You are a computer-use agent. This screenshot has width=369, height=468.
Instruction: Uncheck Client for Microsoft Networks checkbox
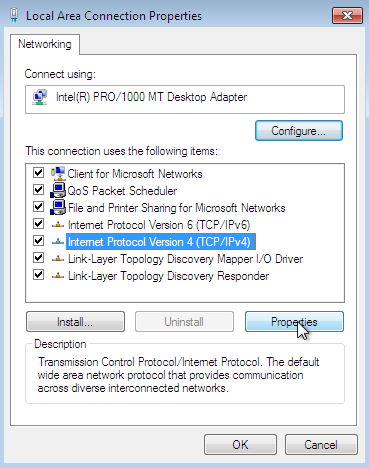38,173
